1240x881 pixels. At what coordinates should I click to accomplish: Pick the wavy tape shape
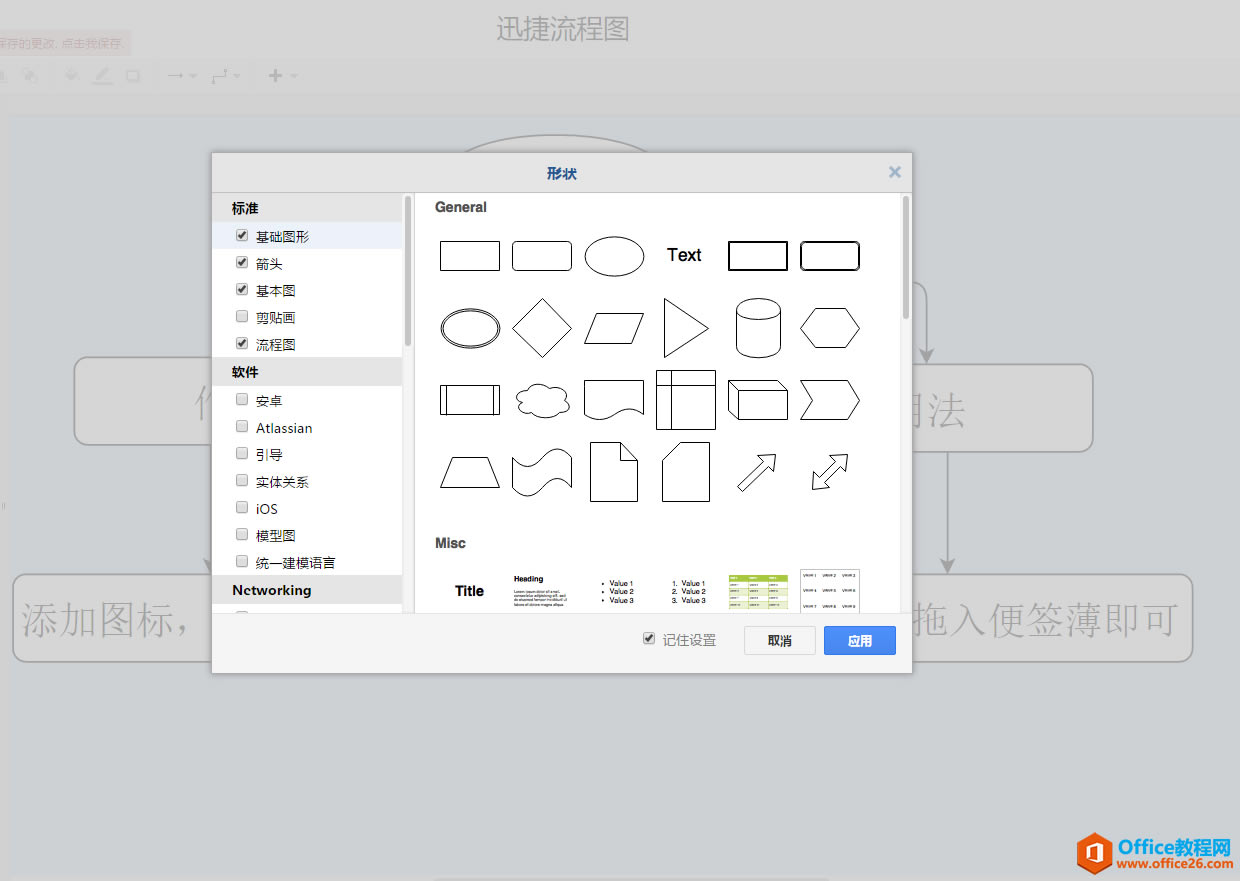pyautogui.click(x=542, y=472)
